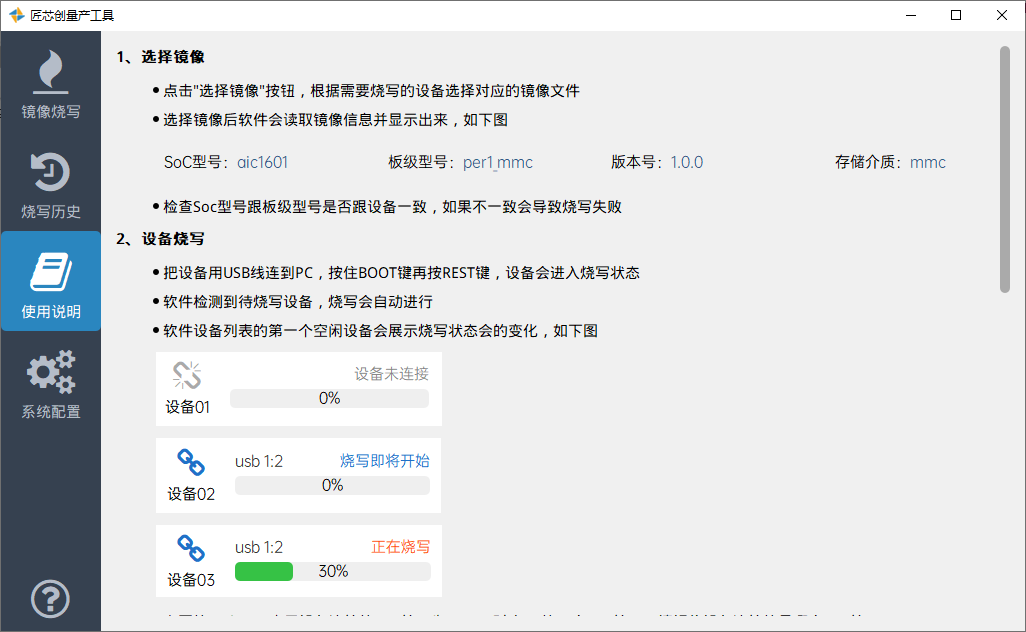Click the 设备02 progress bar showing 0%
The image size is (1026, 632).
click(x=332, y=485)
